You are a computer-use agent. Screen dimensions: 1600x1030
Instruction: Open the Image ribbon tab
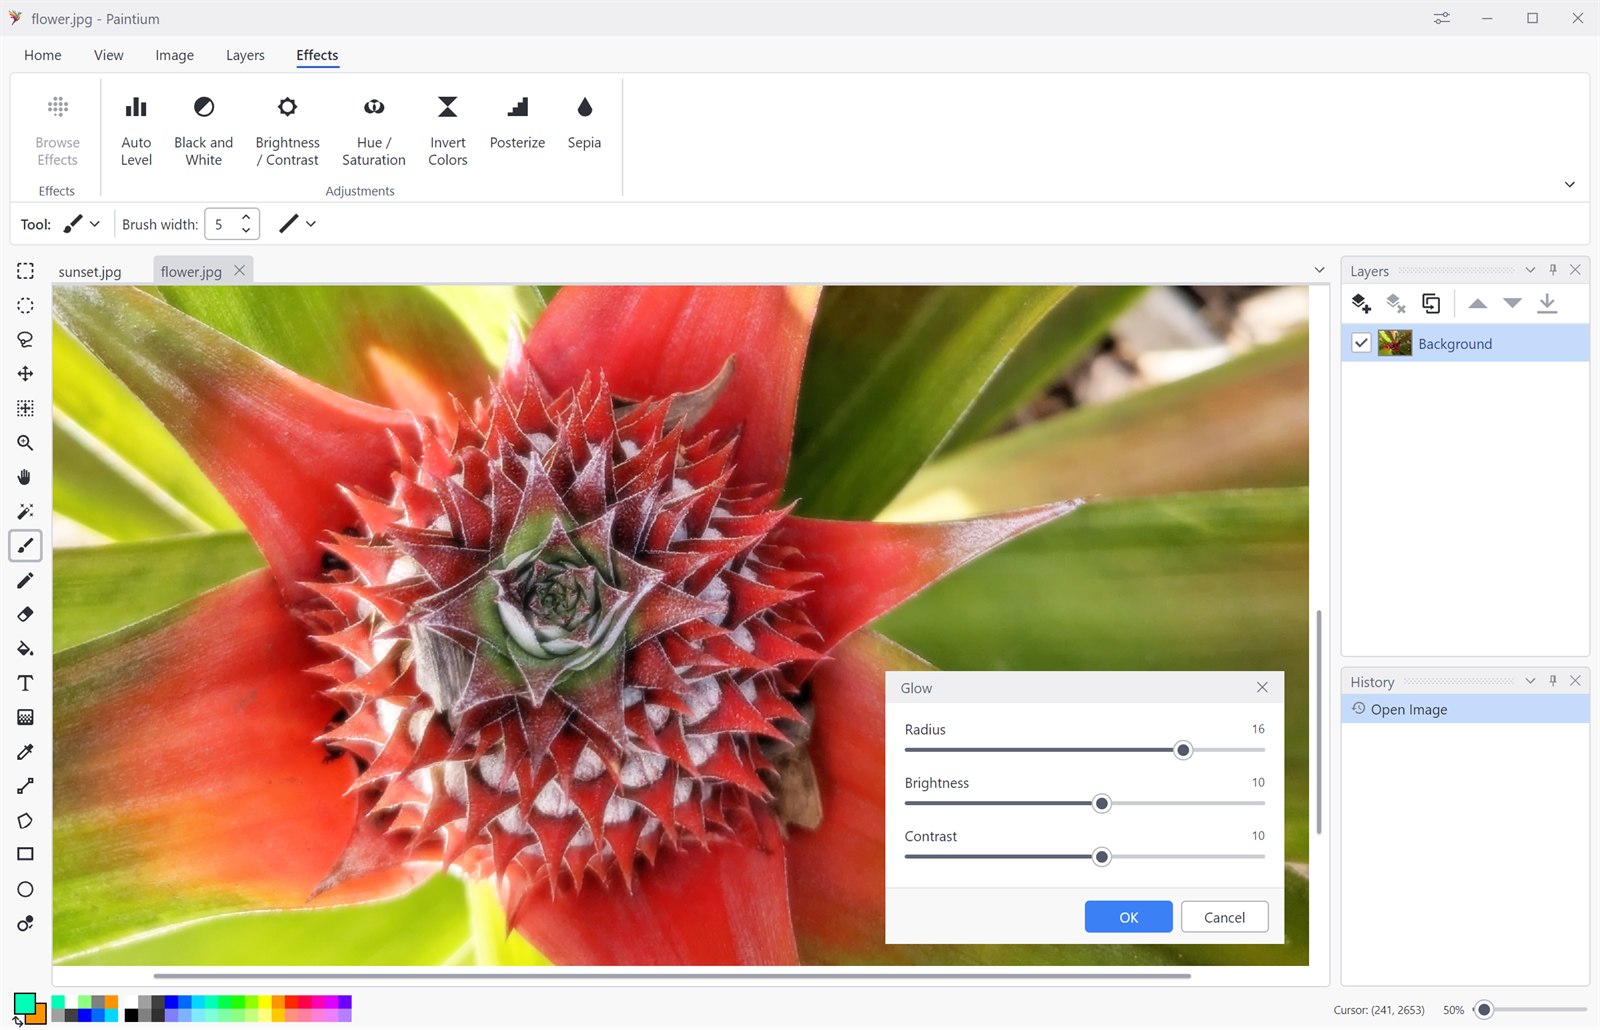pos(175,55)
